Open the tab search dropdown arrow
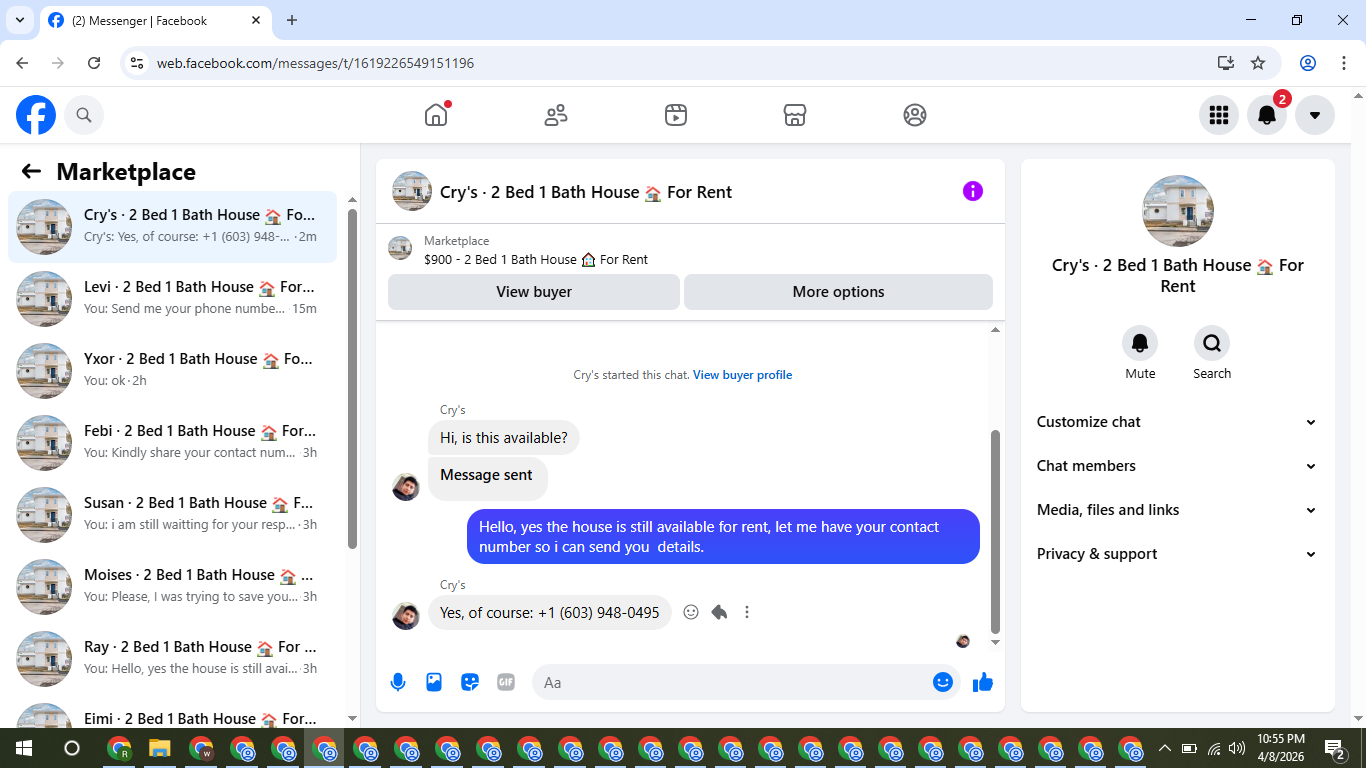1366x768 pixels. click(19, 20)
